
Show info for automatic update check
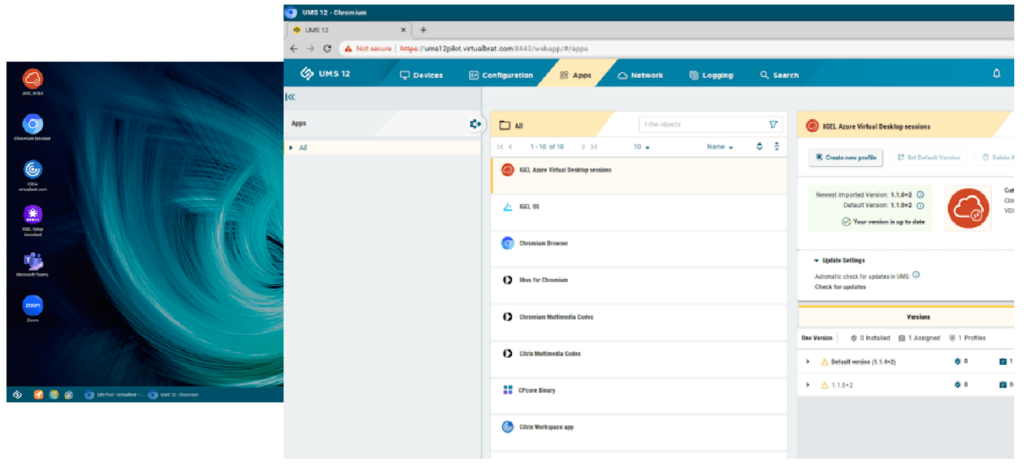[916, 275]
